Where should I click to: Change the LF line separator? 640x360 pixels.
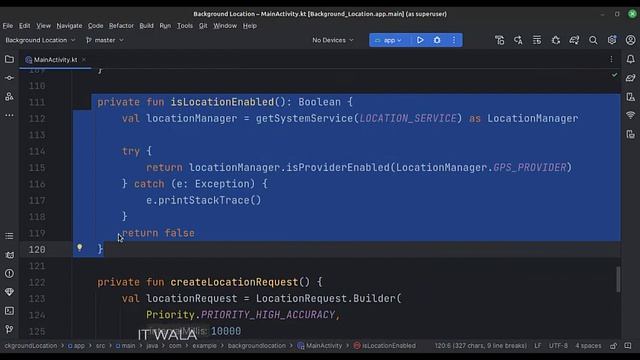pos(538,346)
